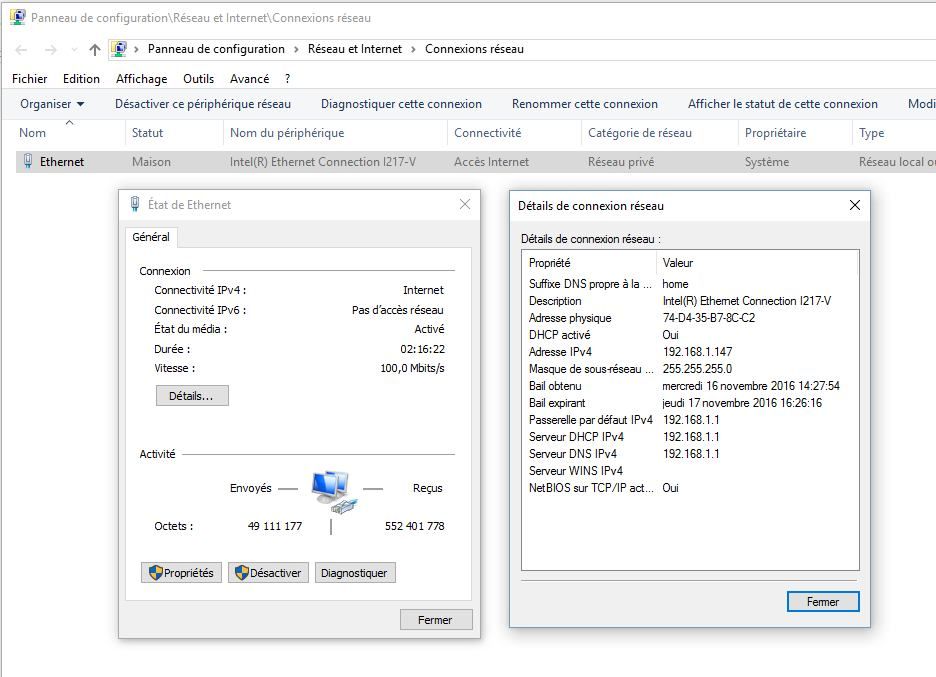Click the Propriétés shield button
936x677 pixels.
pyautogui.click(x=181, y=573)
